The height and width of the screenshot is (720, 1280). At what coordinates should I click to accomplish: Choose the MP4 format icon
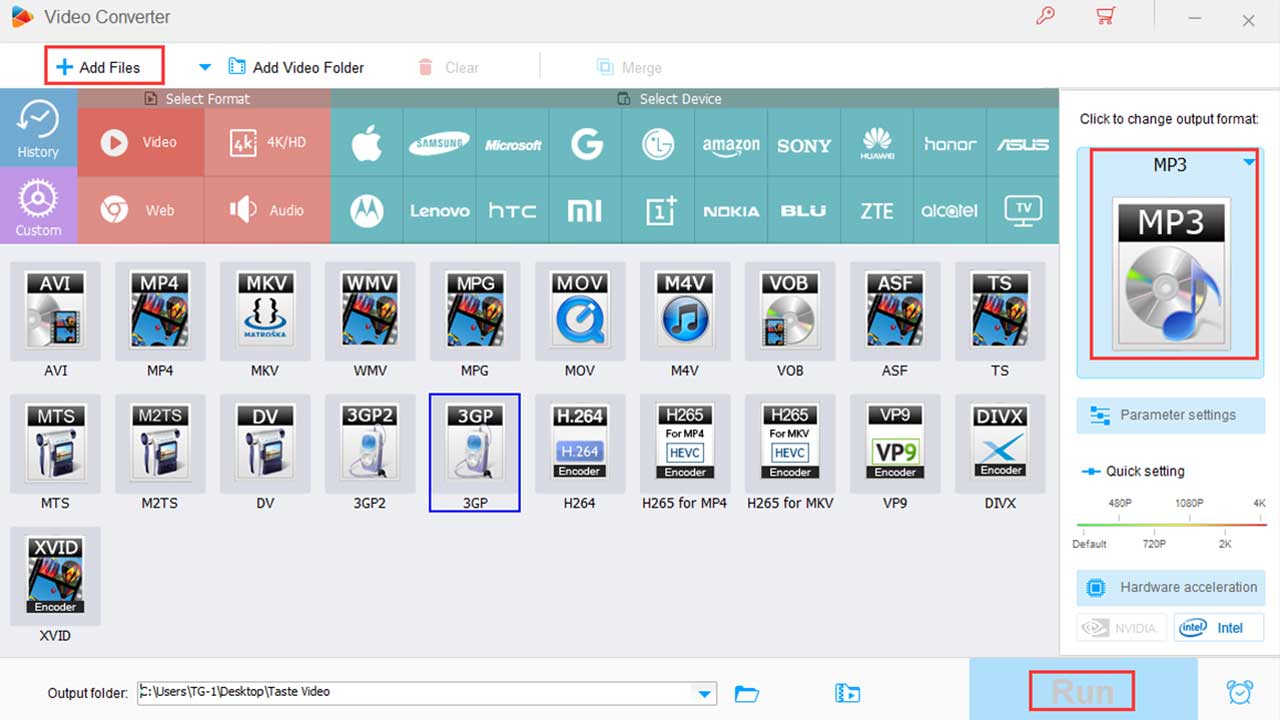(160, 311)
